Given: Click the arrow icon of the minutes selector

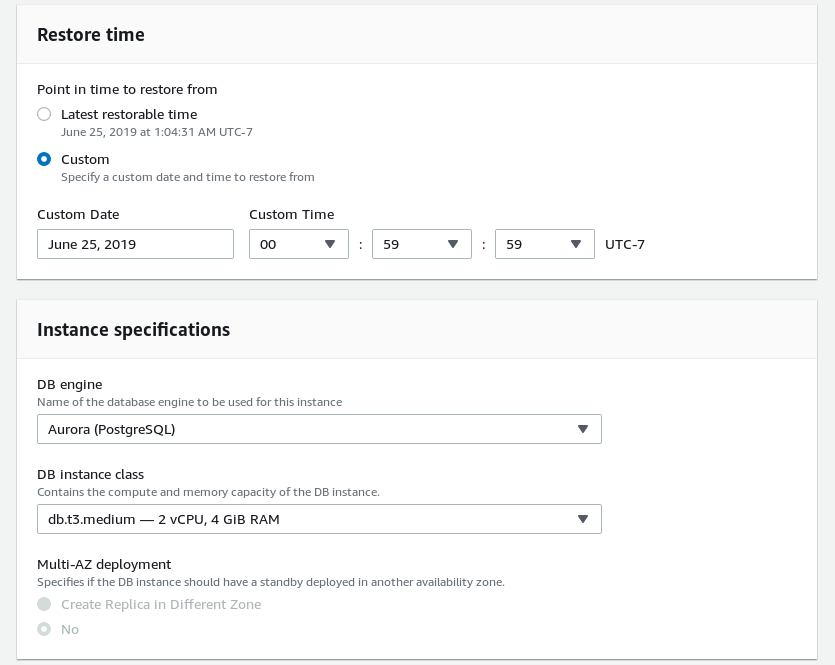Looking at the screenshot, I should pos(453,244).
